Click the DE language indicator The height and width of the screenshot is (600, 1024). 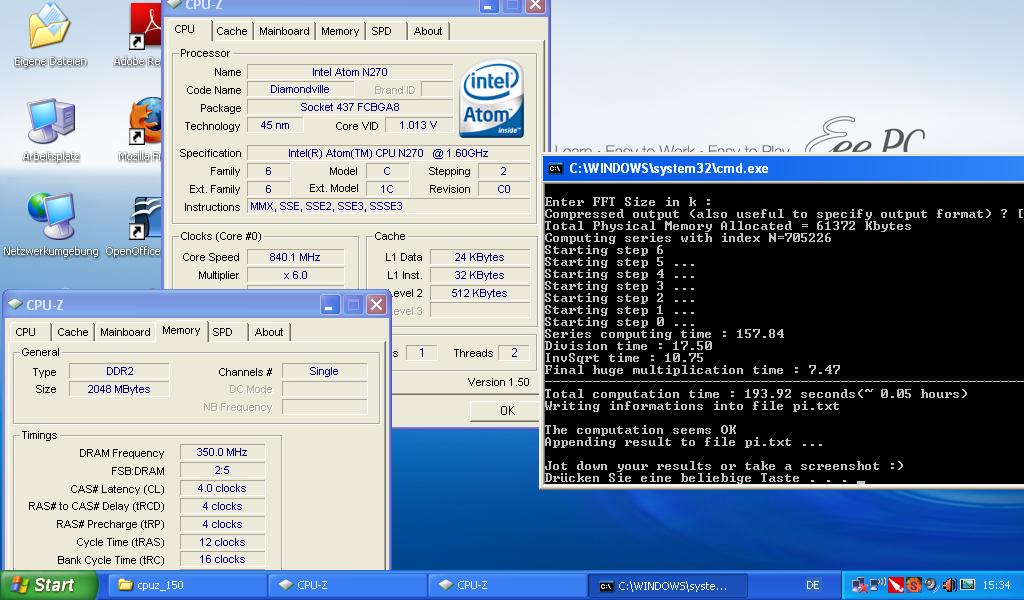point(812,585)
